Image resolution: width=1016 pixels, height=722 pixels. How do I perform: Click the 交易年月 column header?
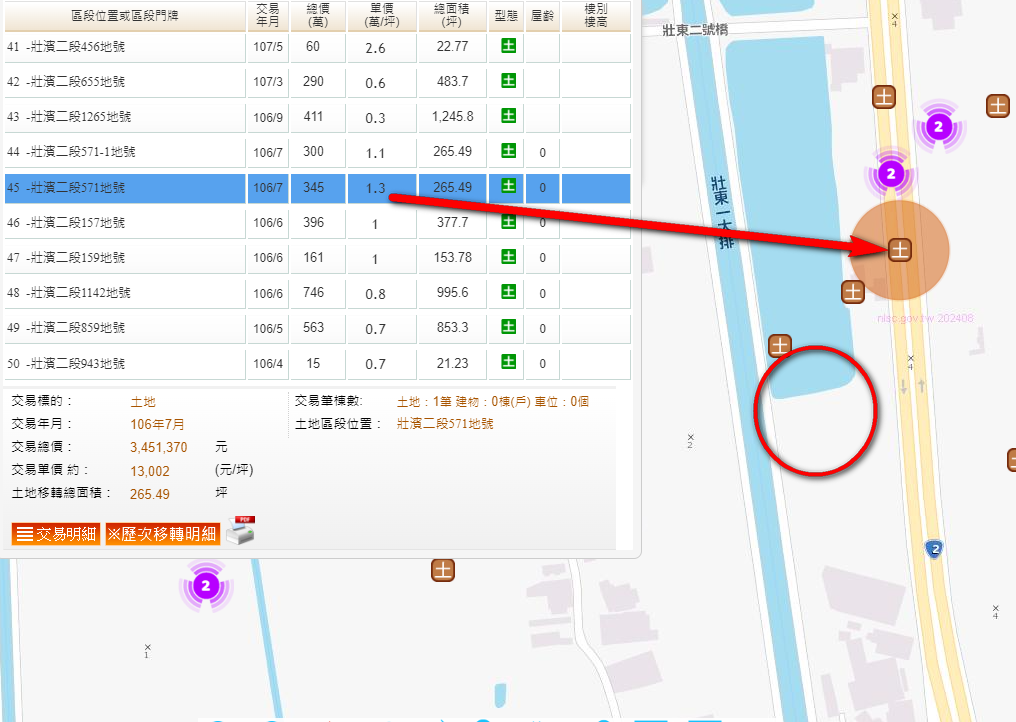click(267, 15)
